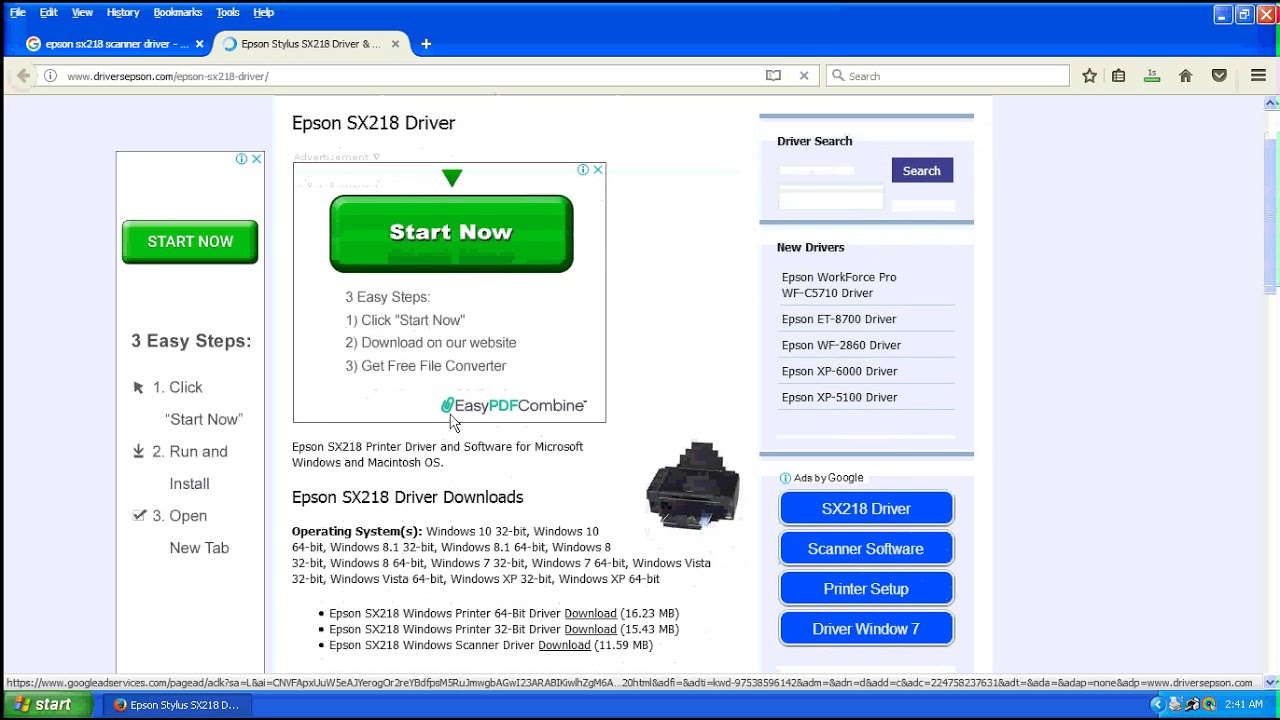Open the Tools menu

pos(228,12)
